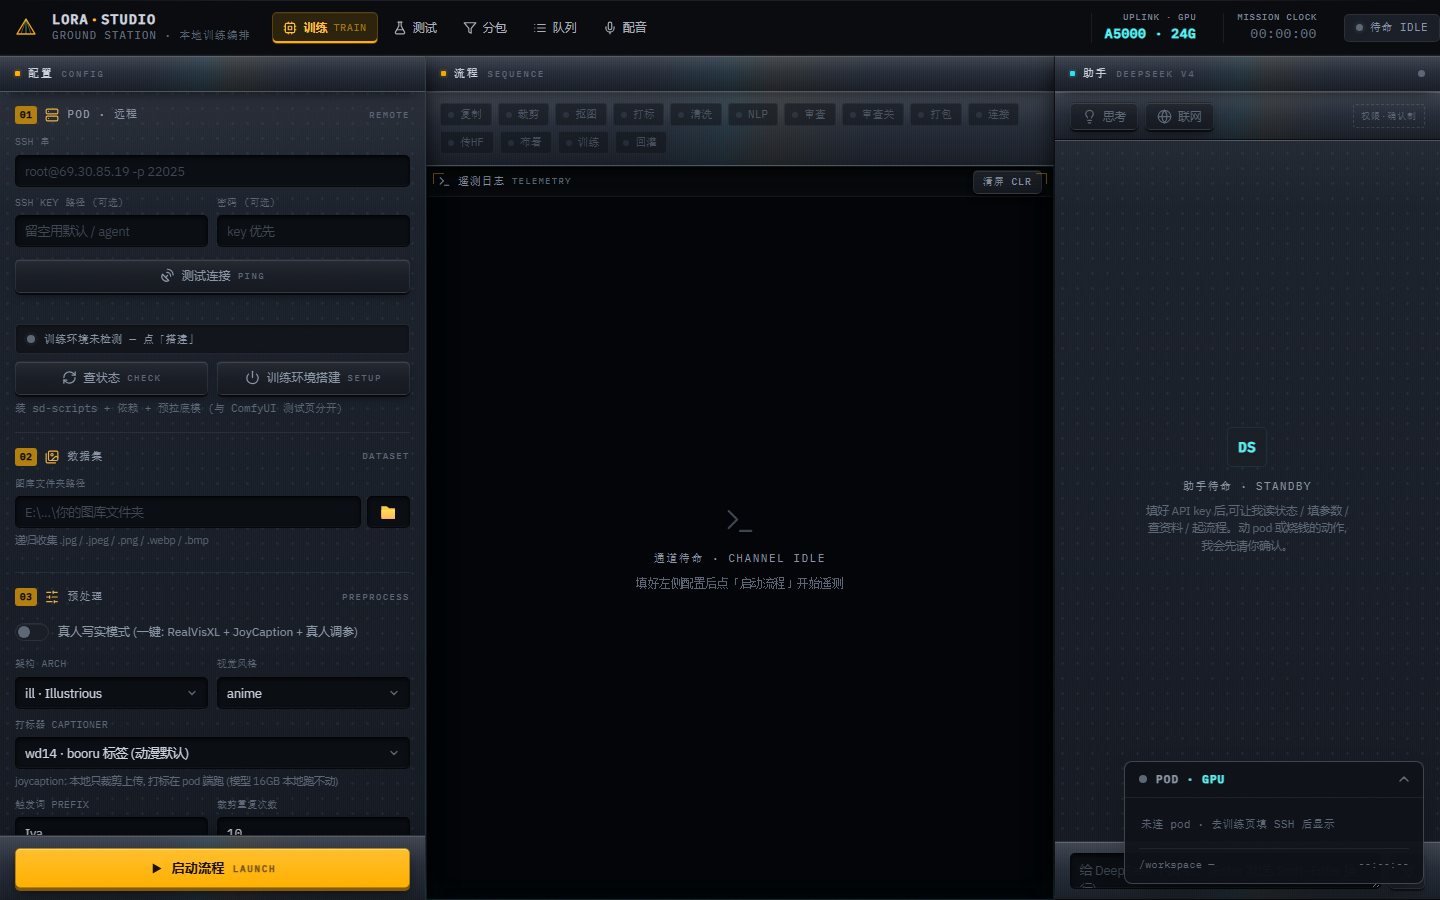This screenshot has width=1440, height=900.
Task: Focus the SSH string input field
Action: [x=212, y=171]
